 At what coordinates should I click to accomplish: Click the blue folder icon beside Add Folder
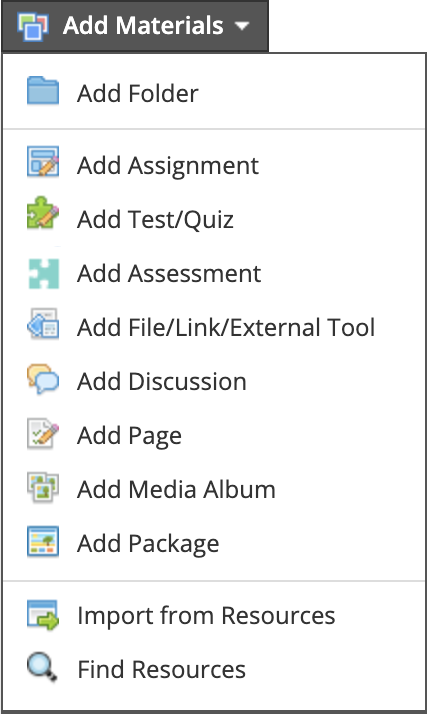[x=43, y=91]
